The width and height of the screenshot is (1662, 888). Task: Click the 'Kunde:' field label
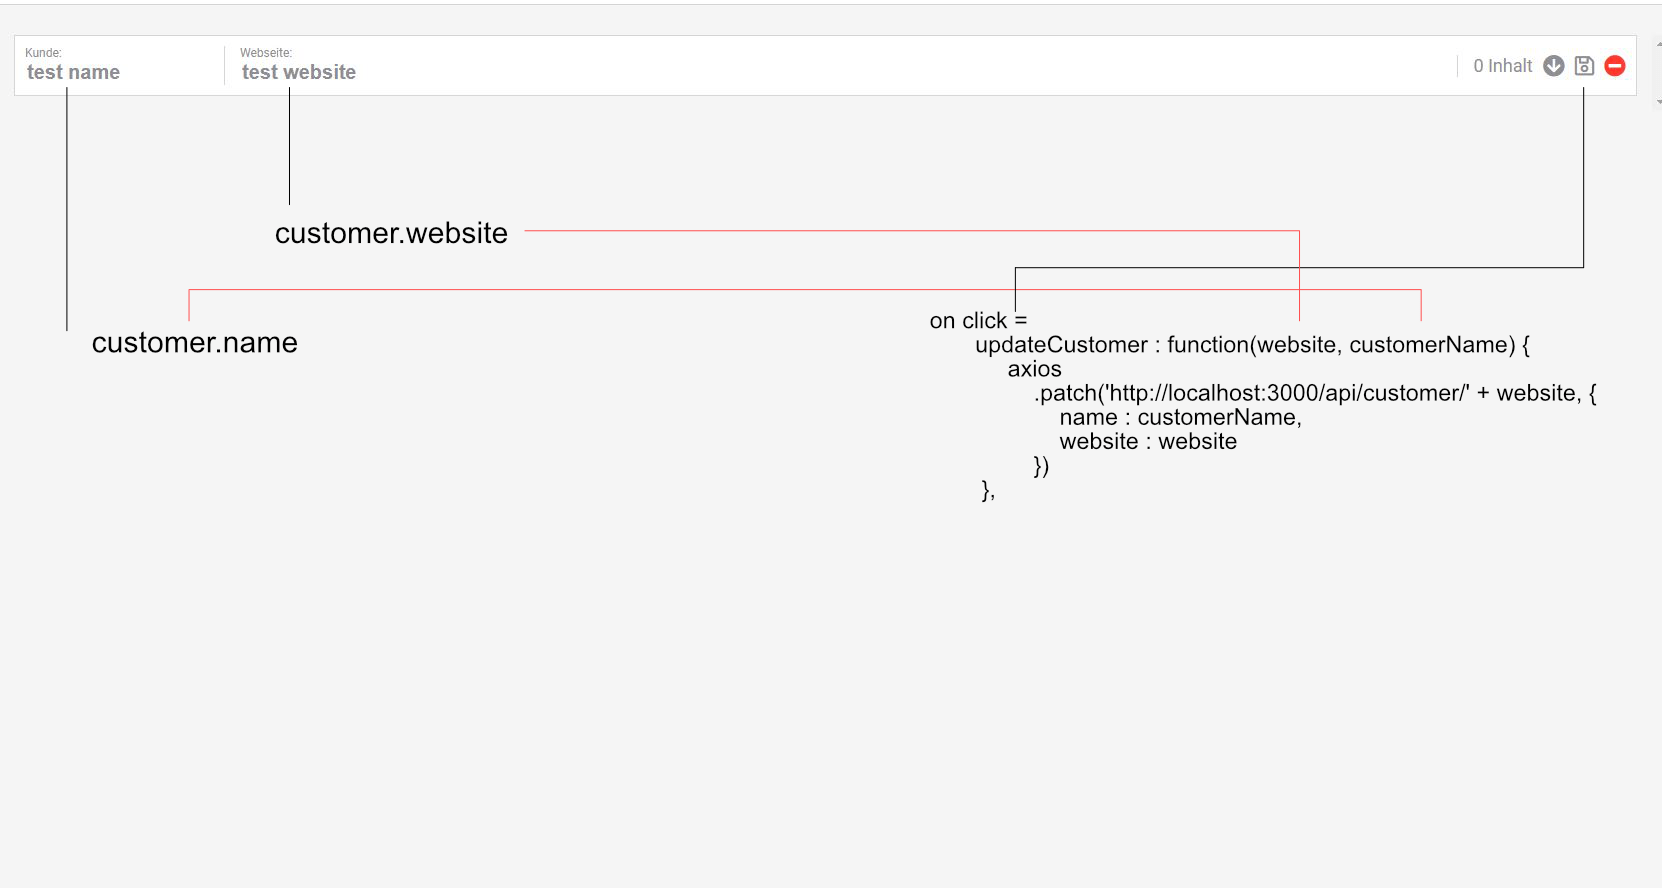43,53
